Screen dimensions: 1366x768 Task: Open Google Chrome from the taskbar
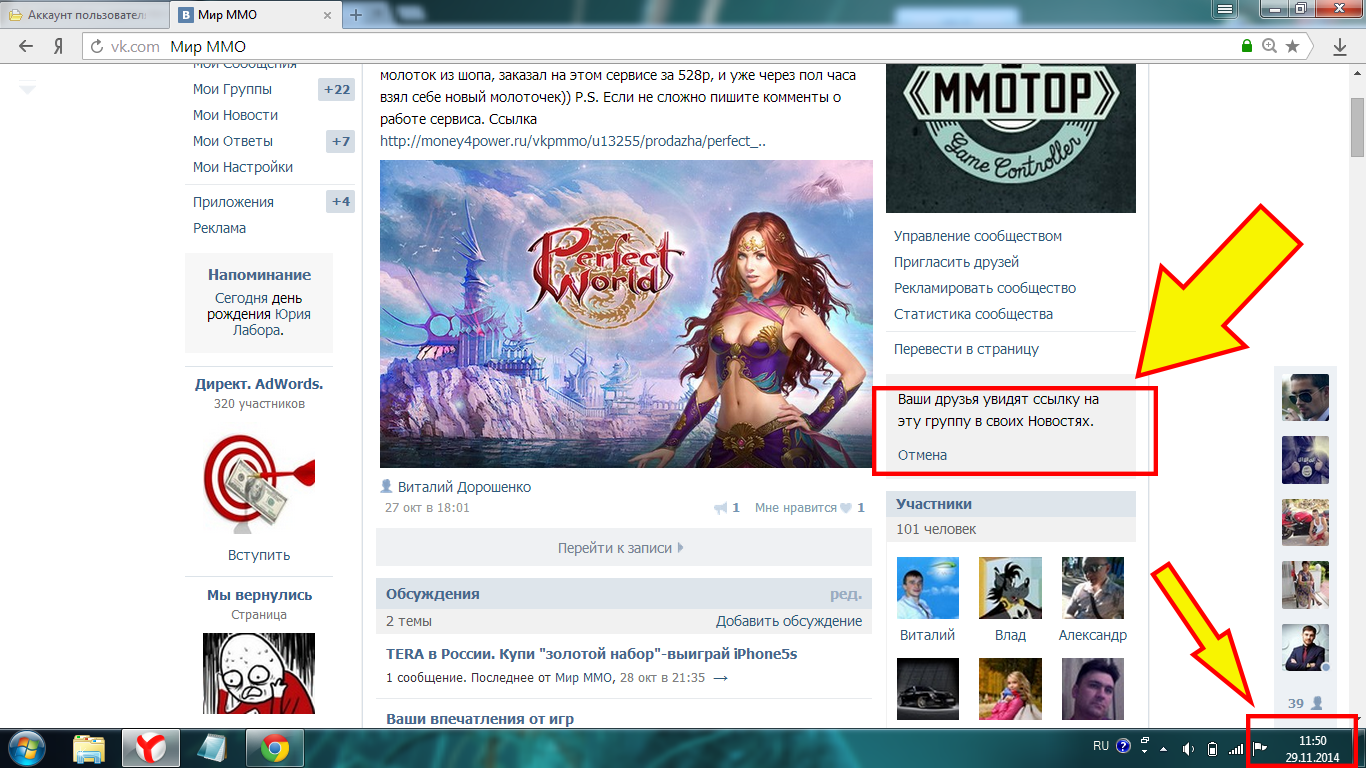pos(275,748)
